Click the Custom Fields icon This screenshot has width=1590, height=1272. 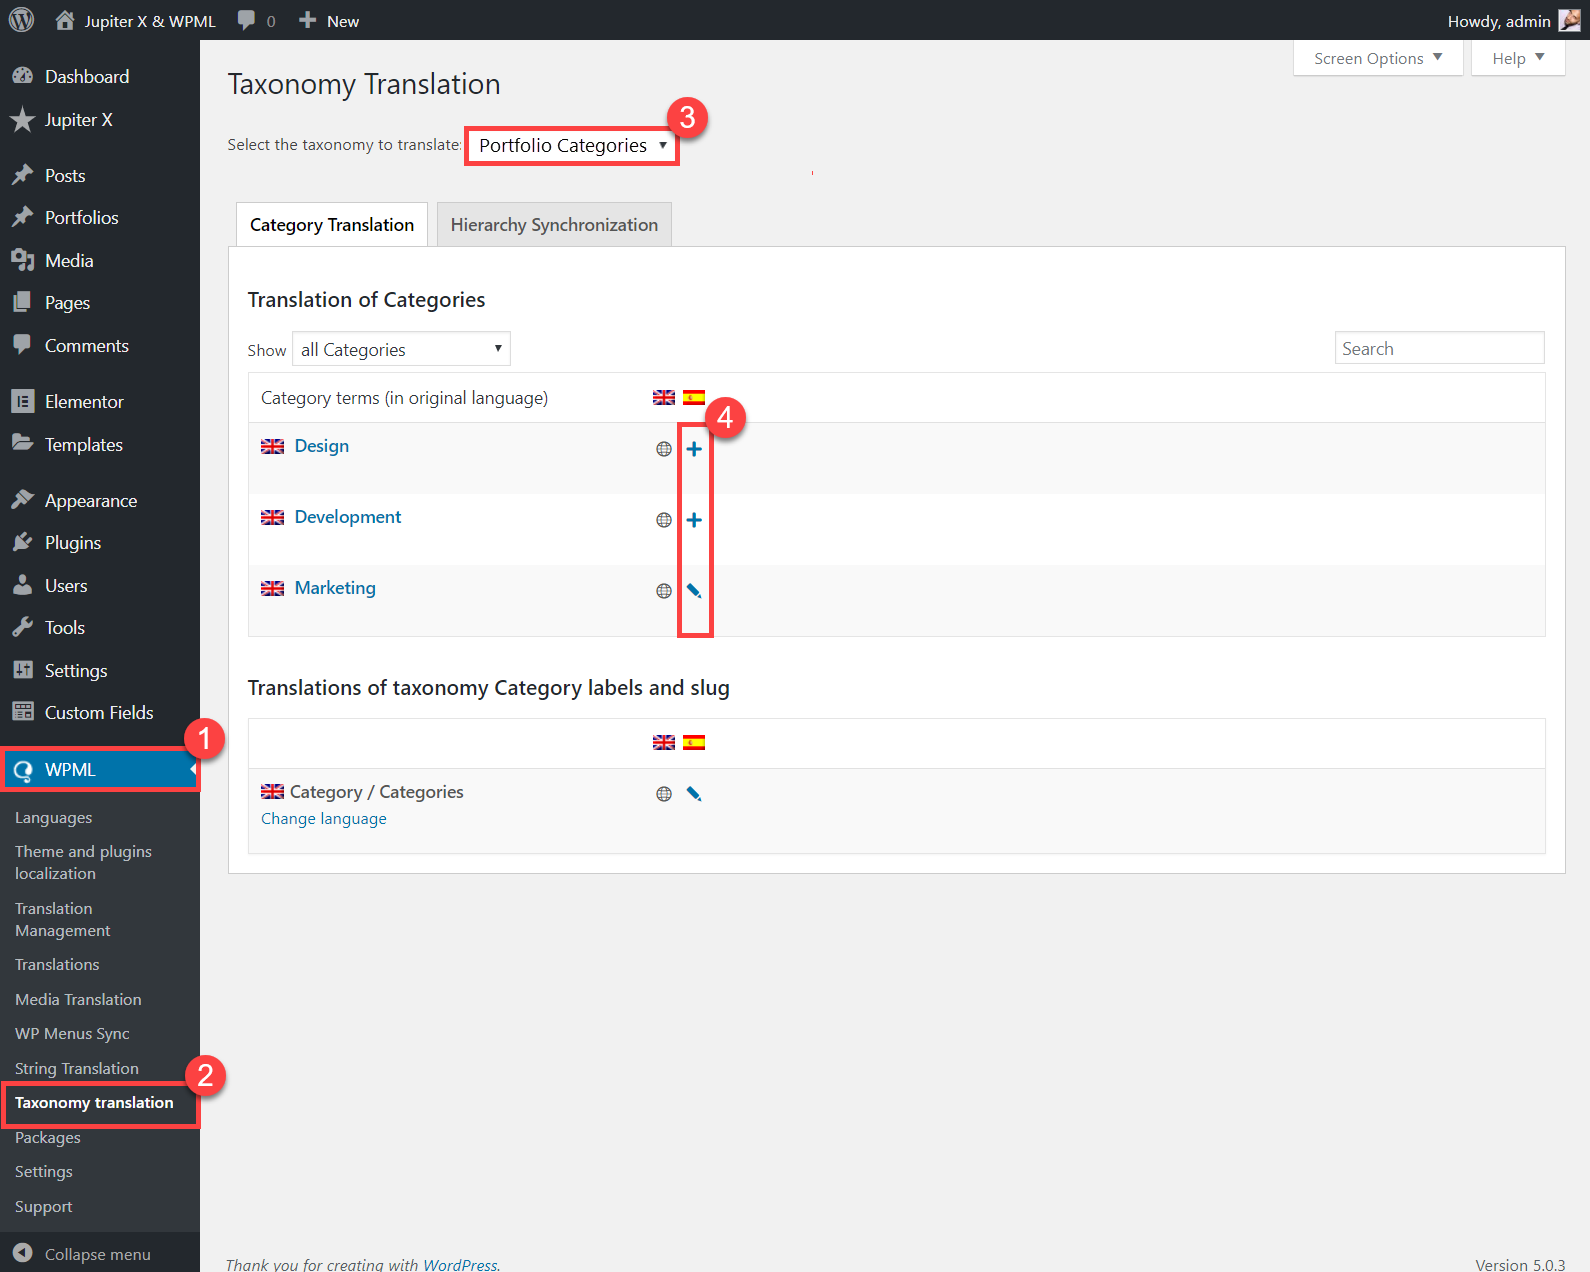coord(22,712)
